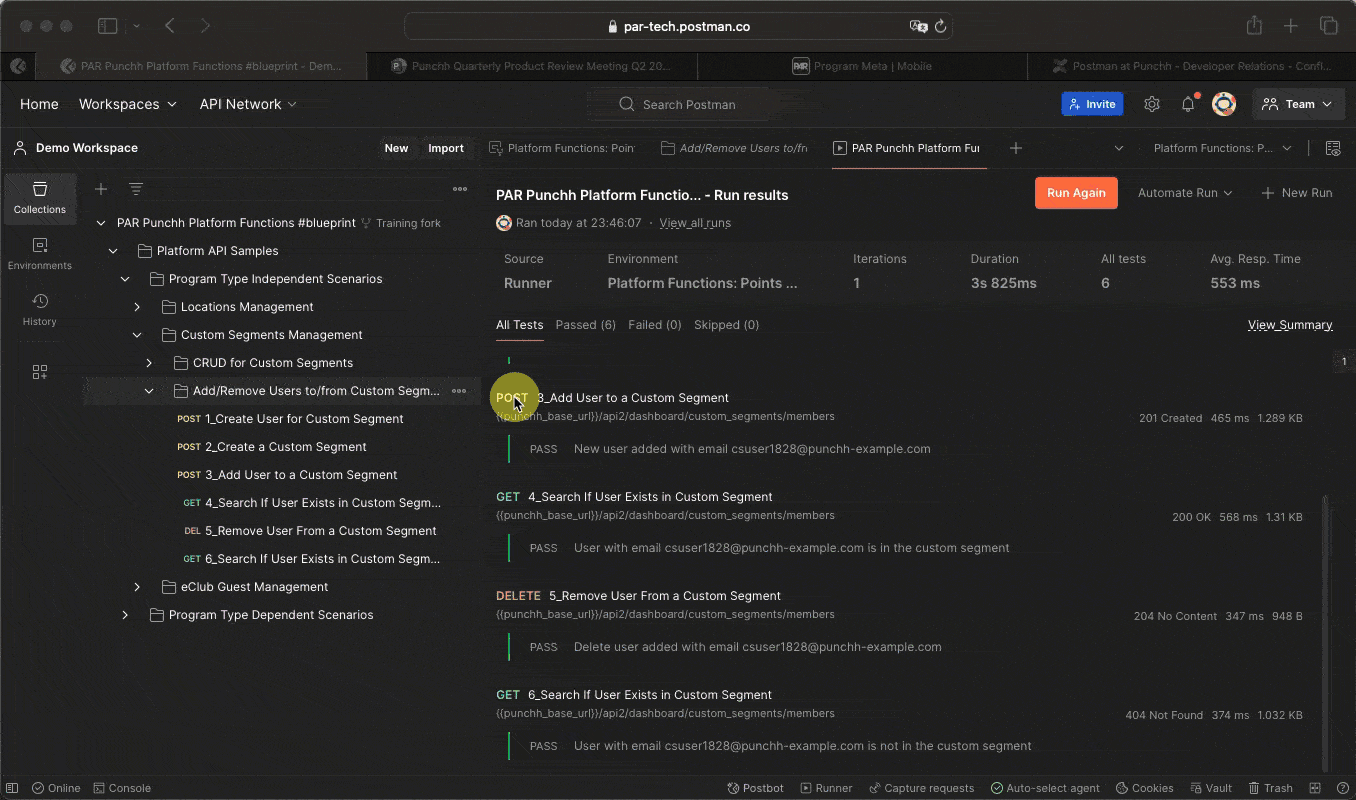
Task: Open options for Add/Remove Users folder
Action: [x=459, y=391]
